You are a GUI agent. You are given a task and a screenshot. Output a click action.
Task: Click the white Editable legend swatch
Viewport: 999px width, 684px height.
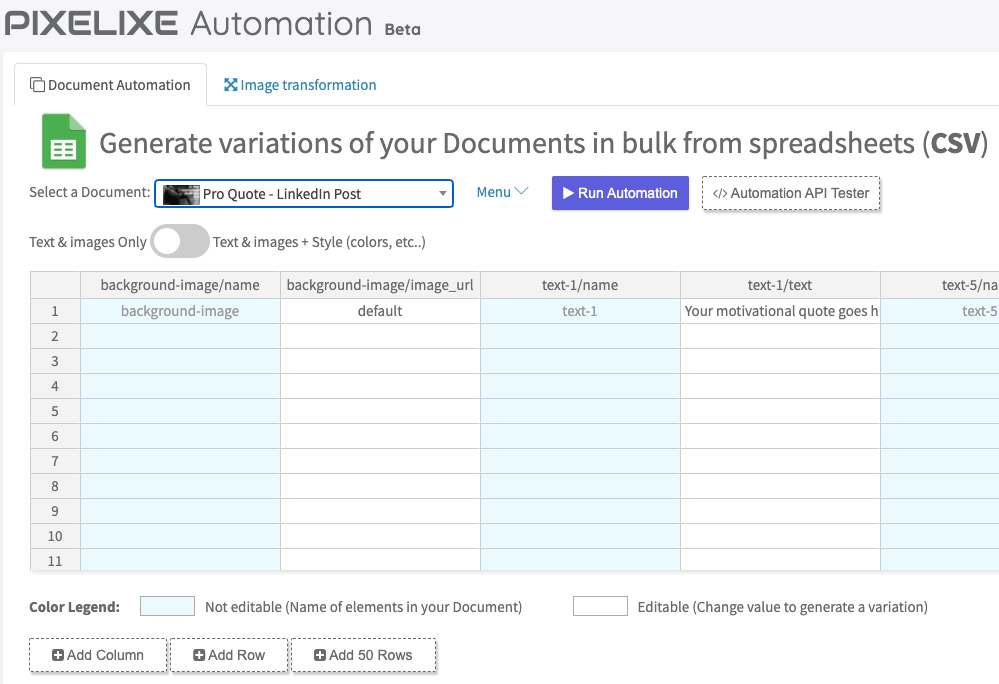click(600, 606)
